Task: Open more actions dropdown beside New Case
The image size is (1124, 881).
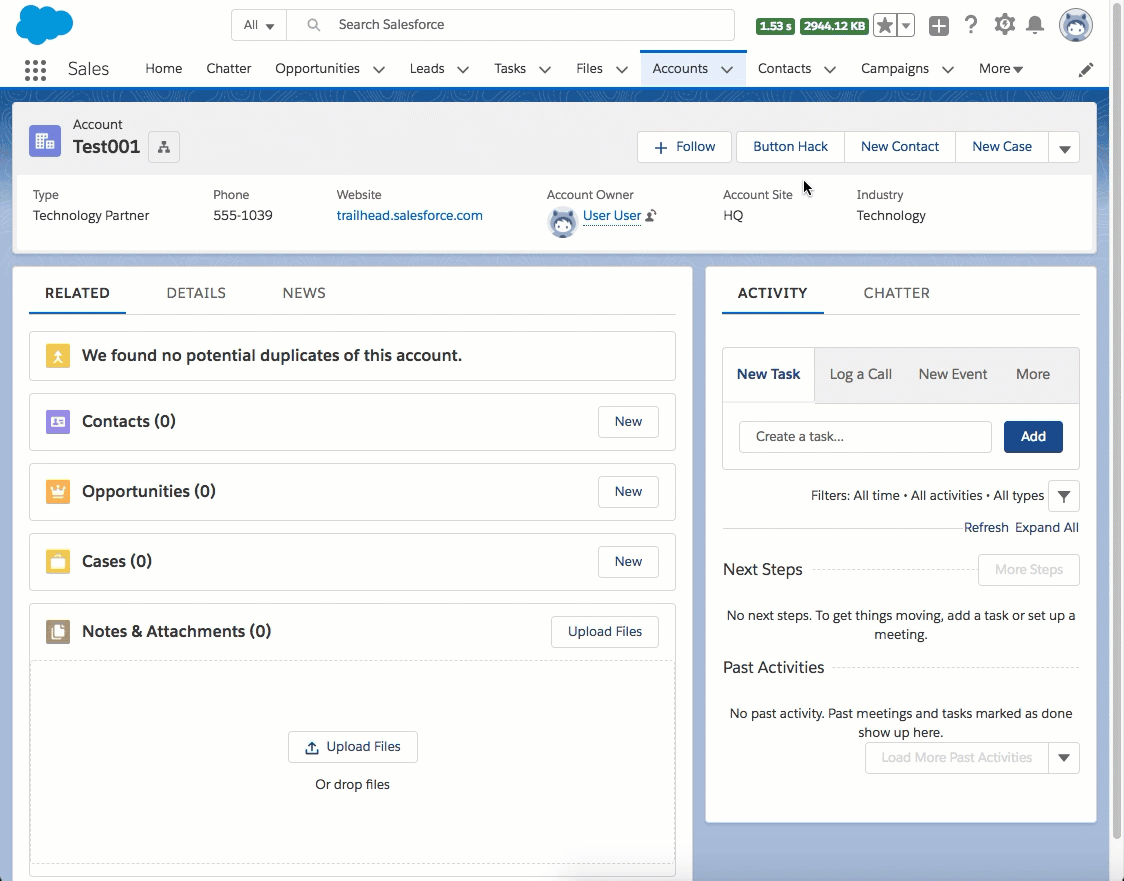Action: coord(1065,147)
